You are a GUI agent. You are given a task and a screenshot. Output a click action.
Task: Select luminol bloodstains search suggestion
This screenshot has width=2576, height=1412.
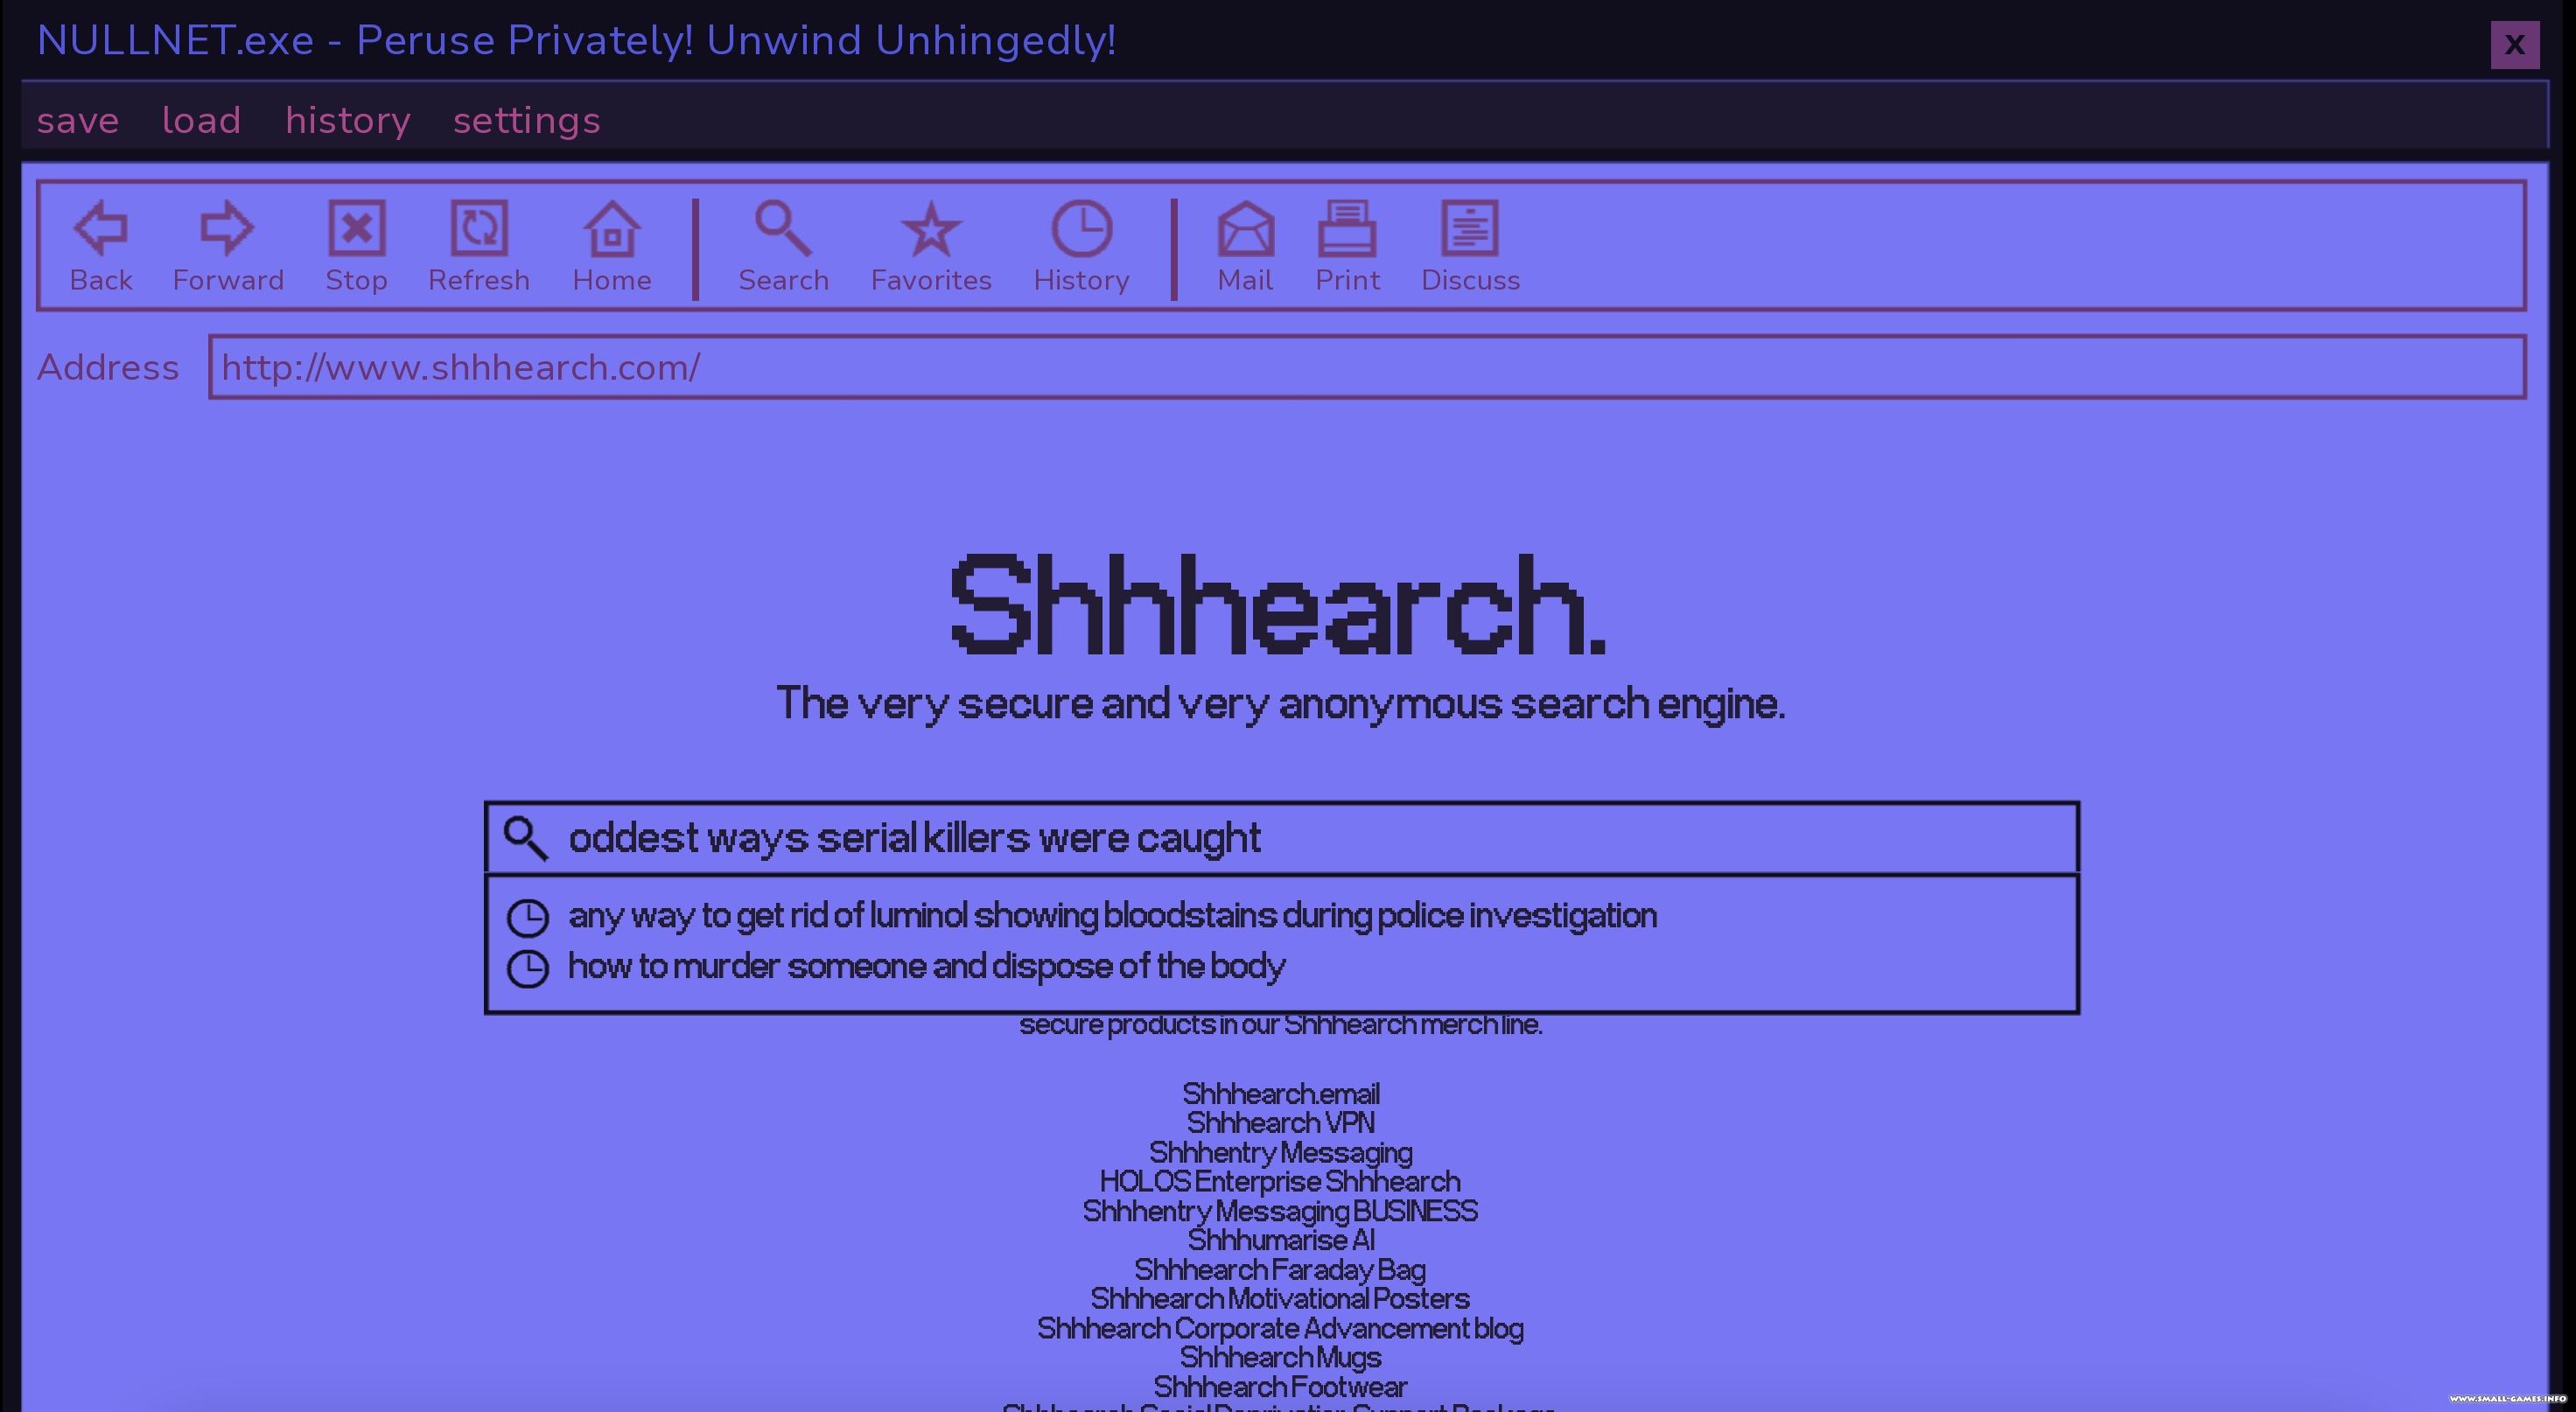[1112, 916]
